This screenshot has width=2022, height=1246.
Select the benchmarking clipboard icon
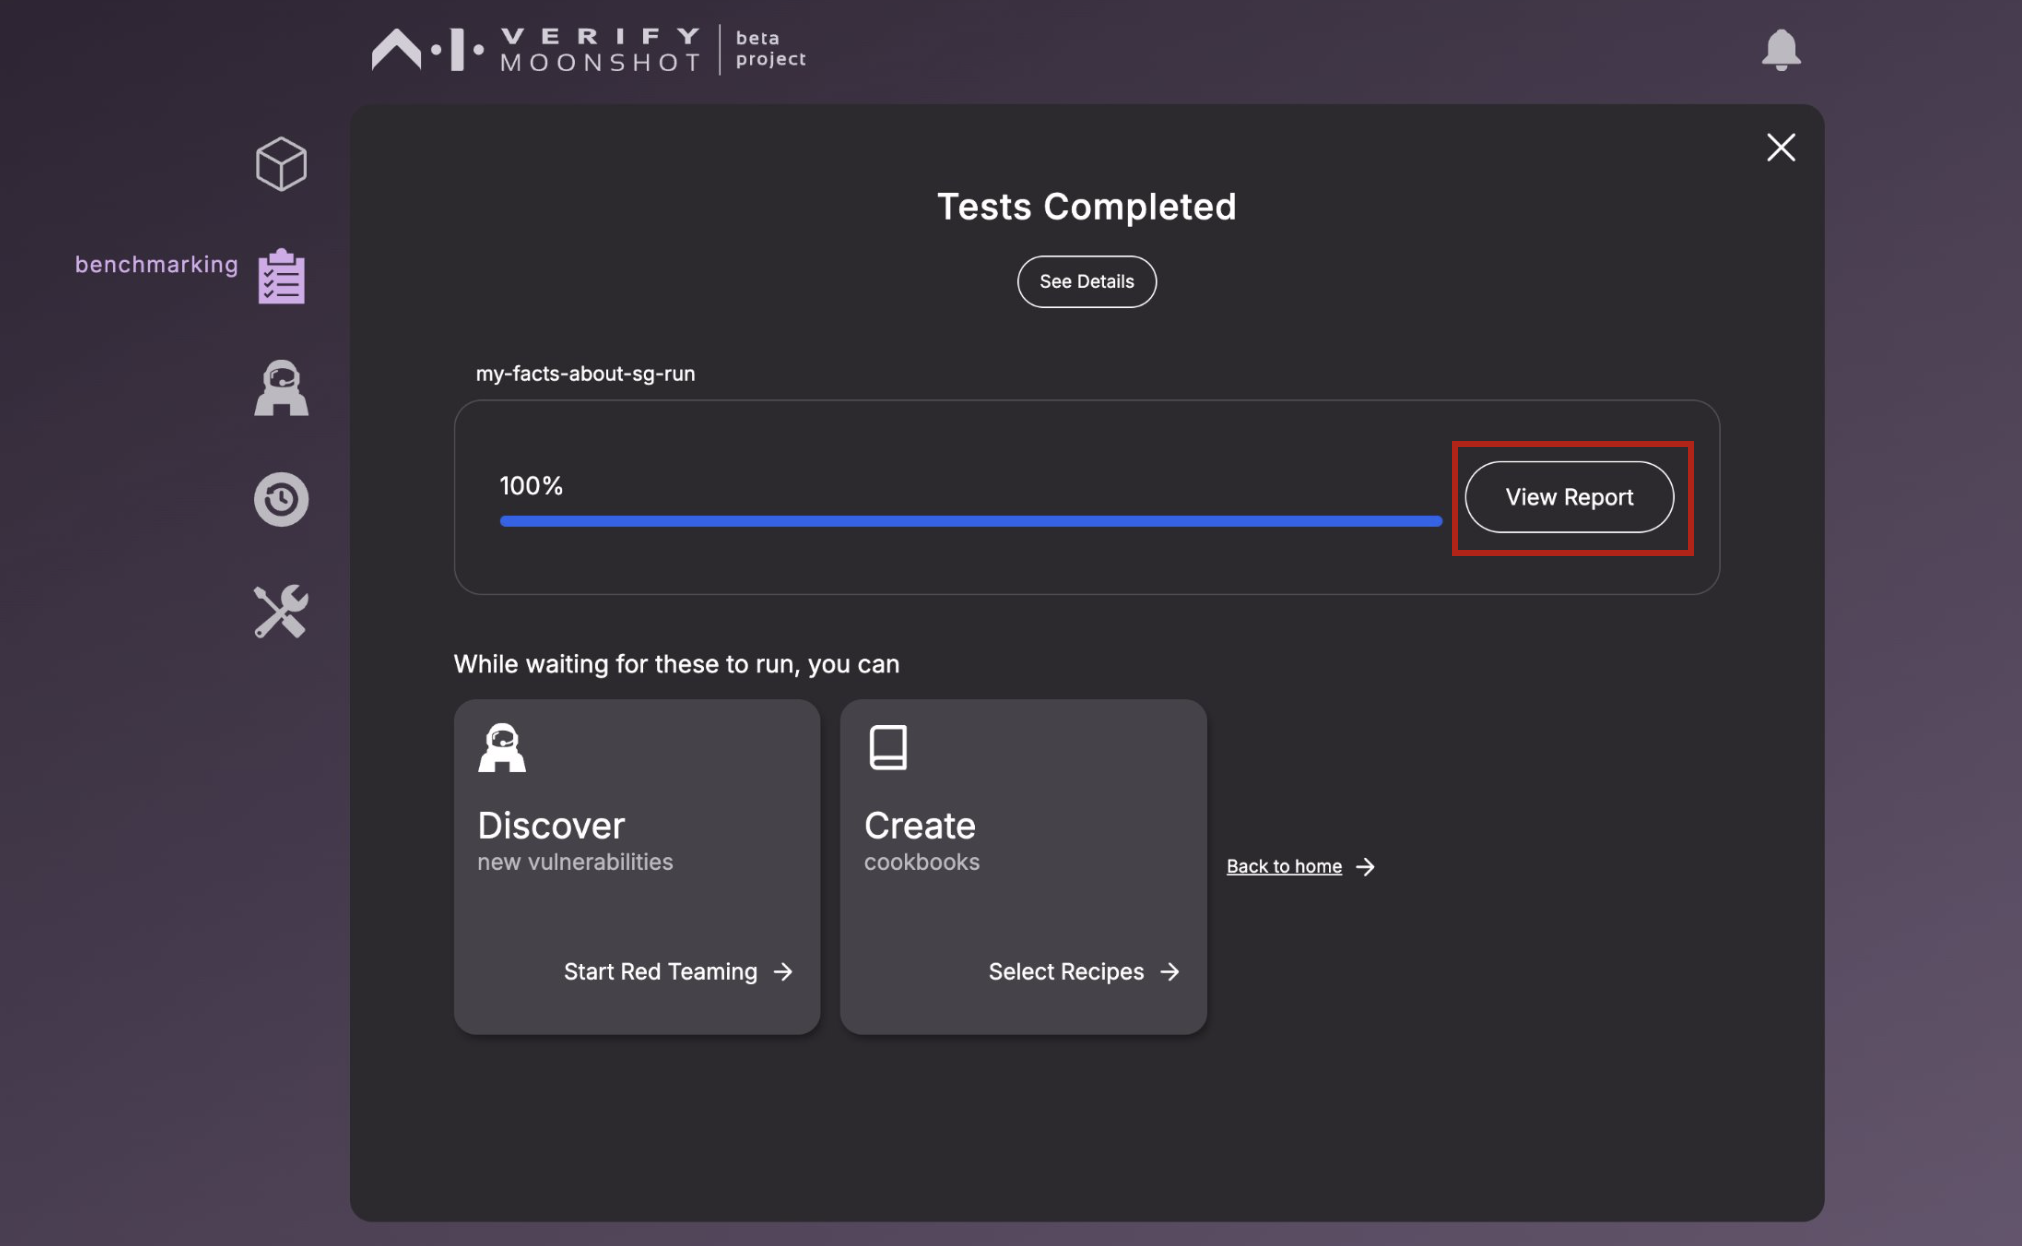(281, 276)
